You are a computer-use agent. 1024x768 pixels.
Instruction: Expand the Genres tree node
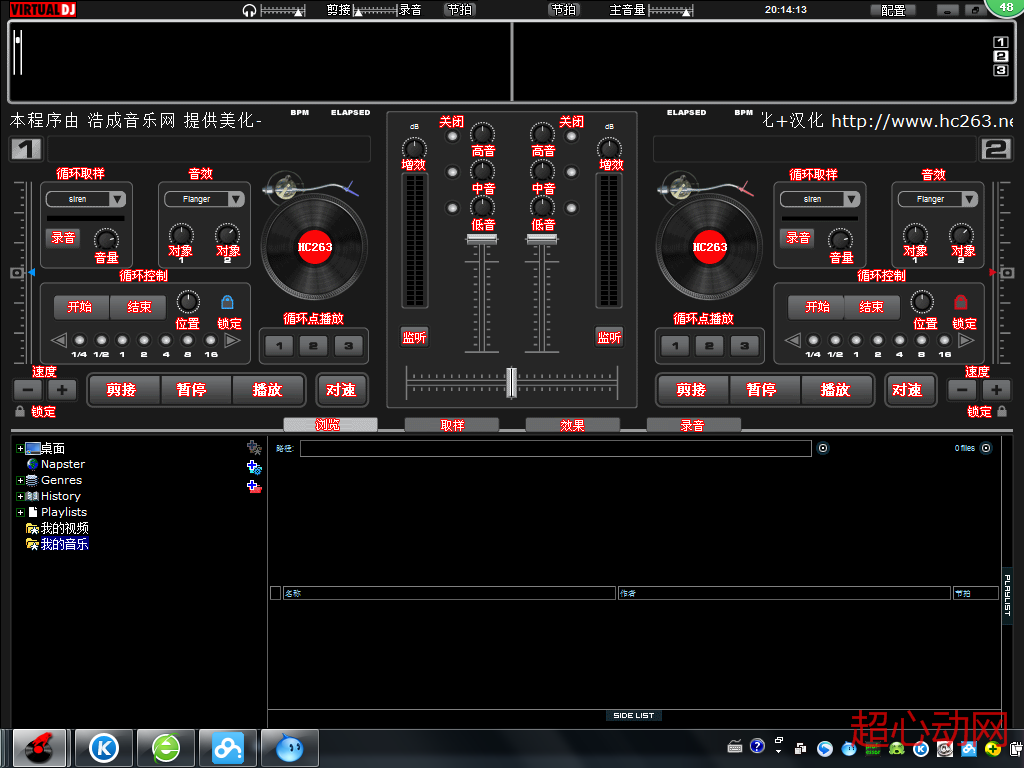point(20,481)
